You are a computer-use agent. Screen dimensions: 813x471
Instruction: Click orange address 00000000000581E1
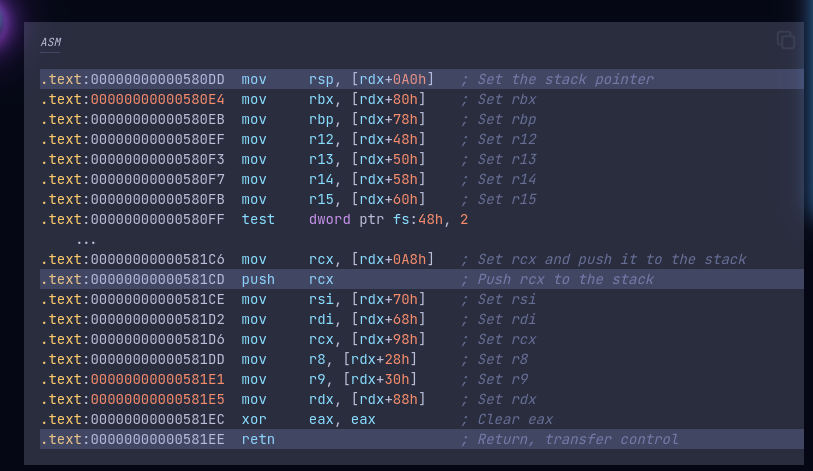[157, 379]
